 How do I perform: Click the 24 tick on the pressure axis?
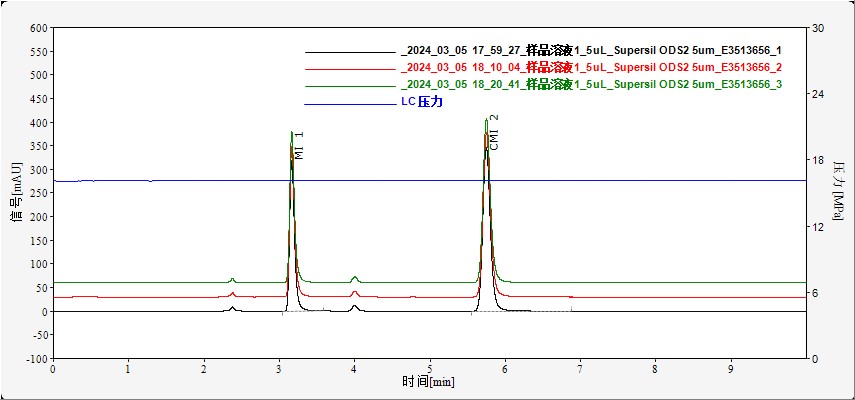(817, 94)
